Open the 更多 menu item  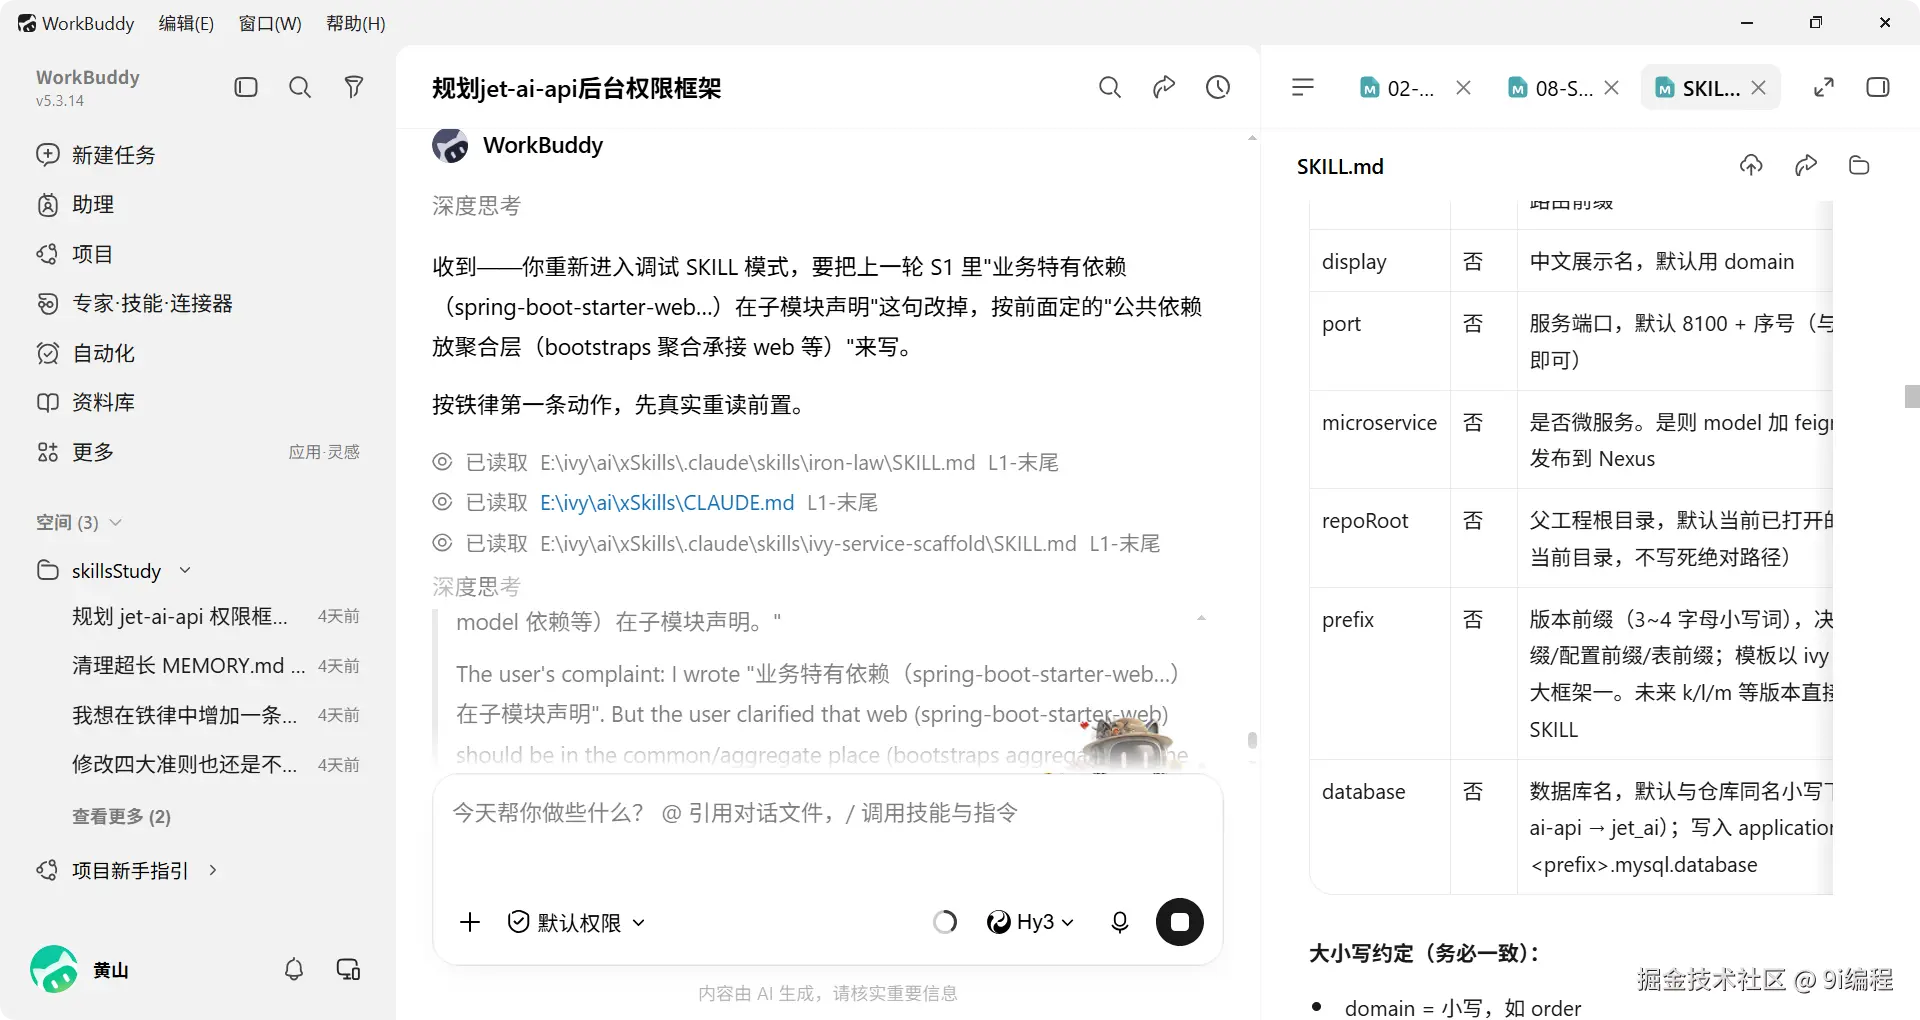pyautogui.click(x=75, y=452)
